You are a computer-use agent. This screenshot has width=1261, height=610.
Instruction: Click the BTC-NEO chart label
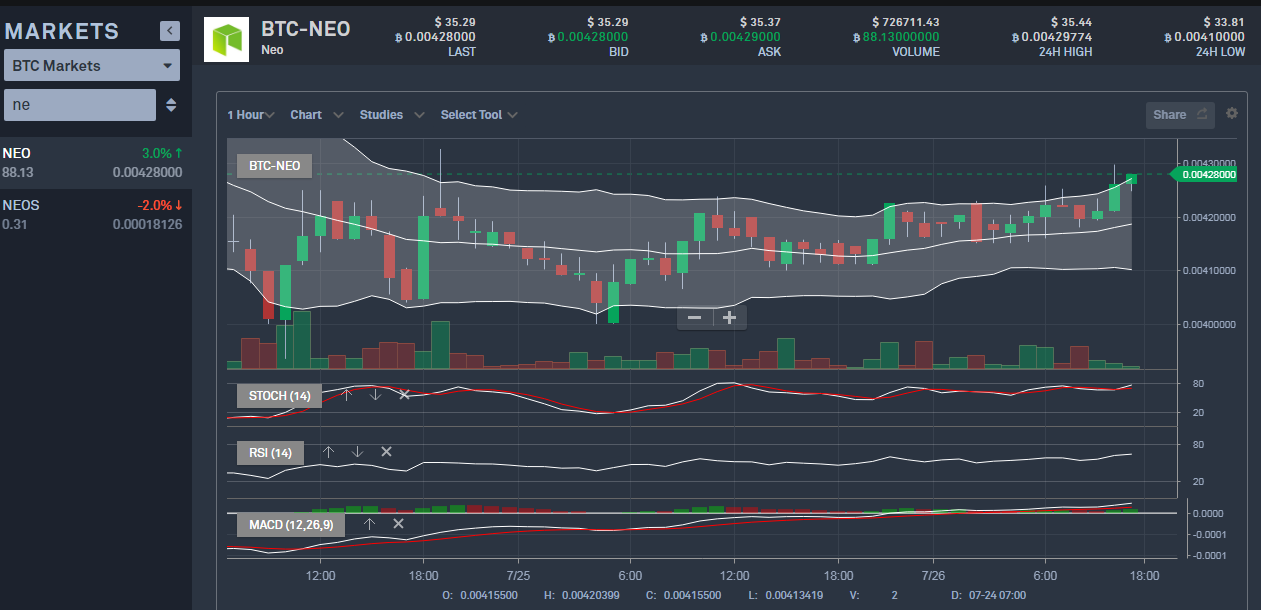(274, 166)
